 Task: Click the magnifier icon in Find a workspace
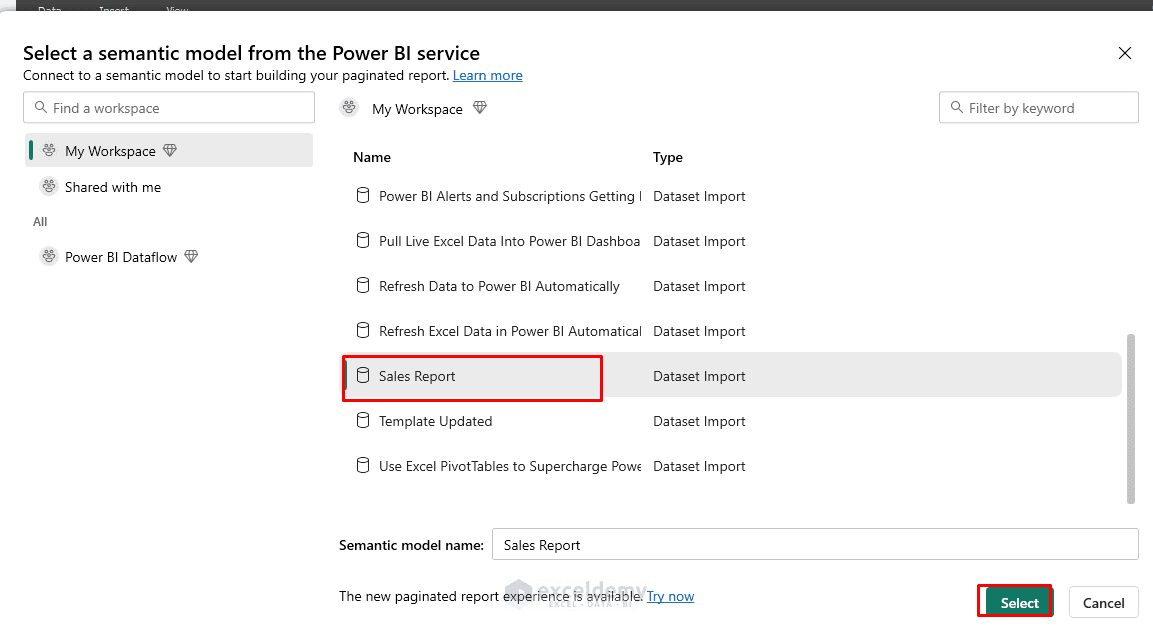click(41, 107)
